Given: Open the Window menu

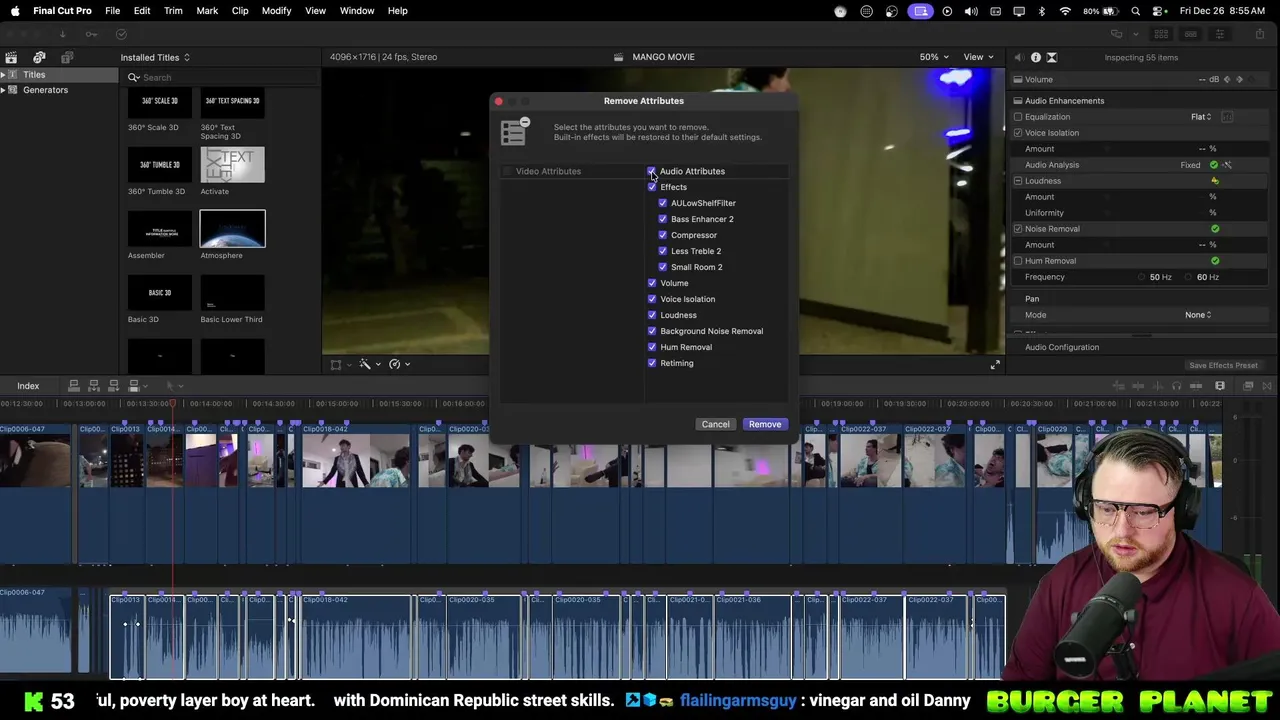Looking at the screenshot, I should [x=357, y=11].
